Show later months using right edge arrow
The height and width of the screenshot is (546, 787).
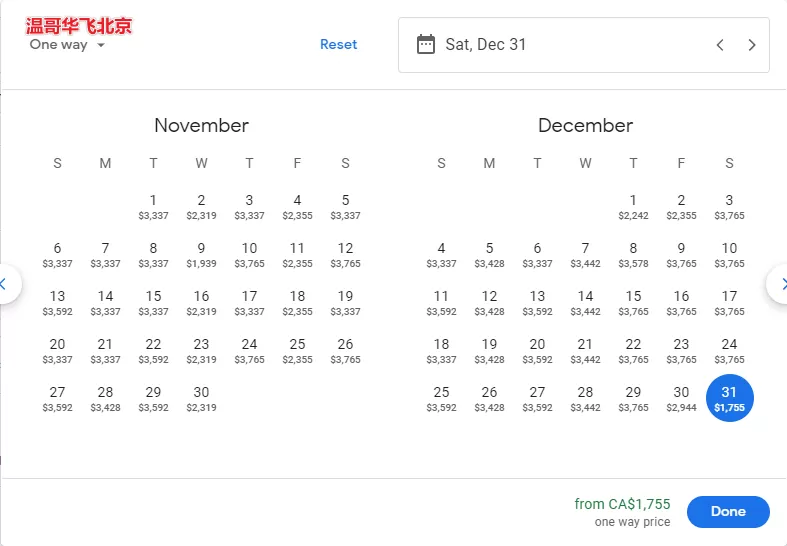(x=779, y=285)
